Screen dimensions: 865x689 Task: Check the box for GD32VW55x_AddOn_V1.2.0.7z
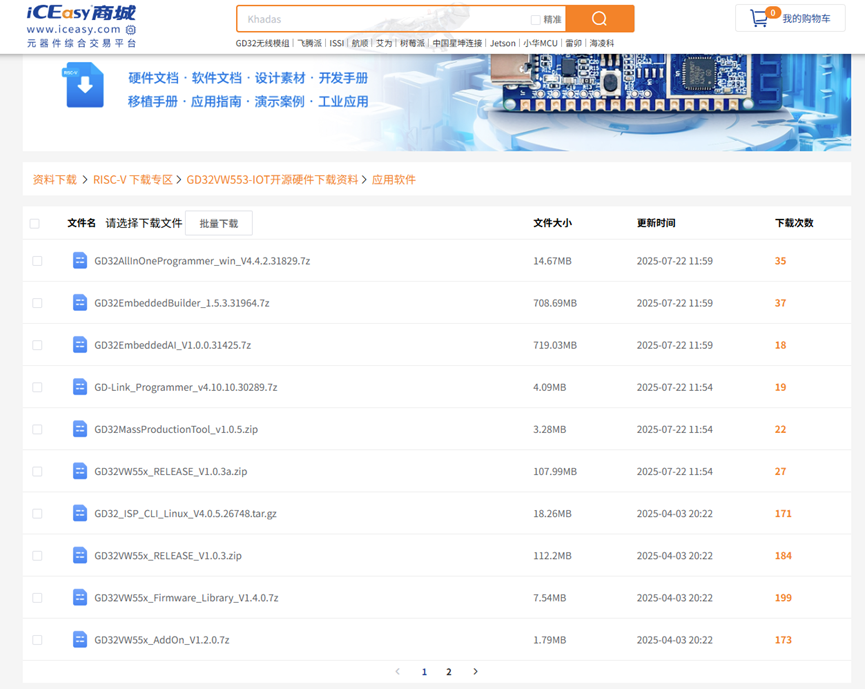tap(37, 640)
